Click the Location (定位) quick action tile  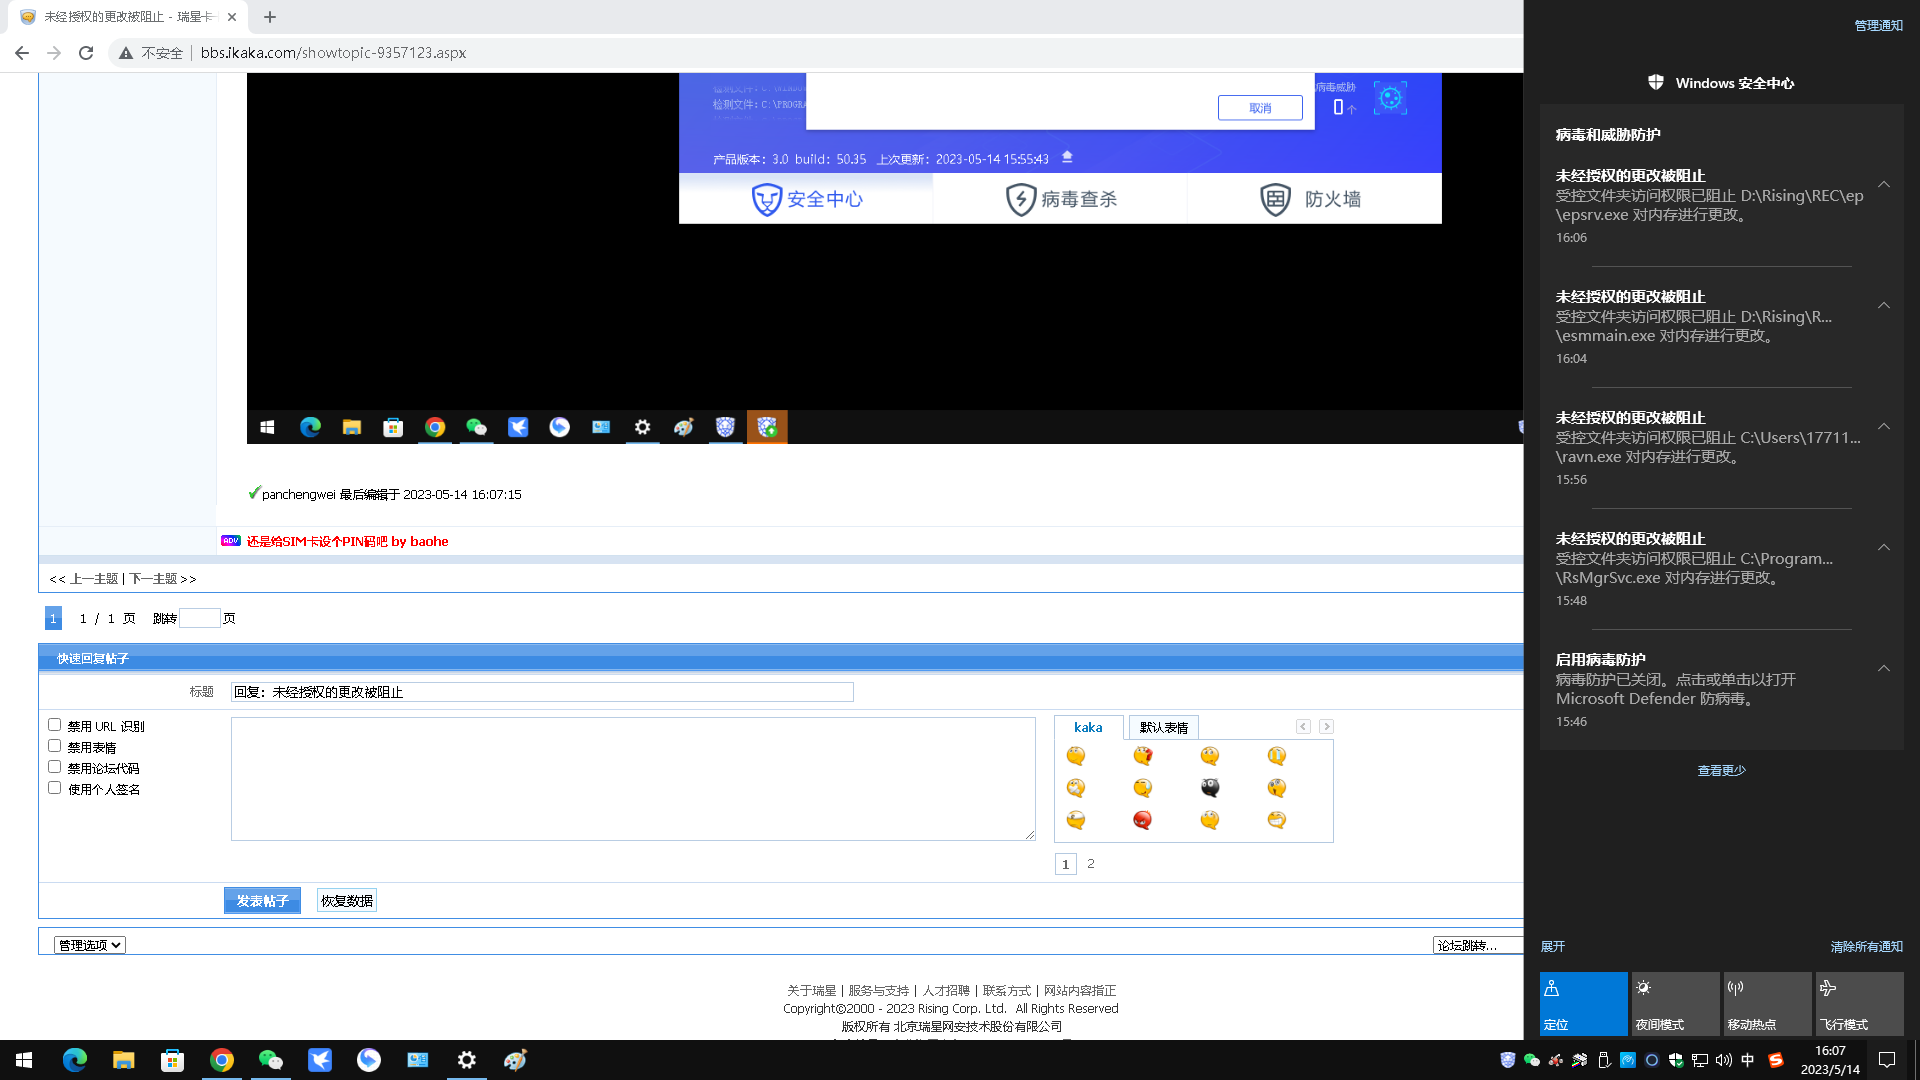[1583, 1004]
